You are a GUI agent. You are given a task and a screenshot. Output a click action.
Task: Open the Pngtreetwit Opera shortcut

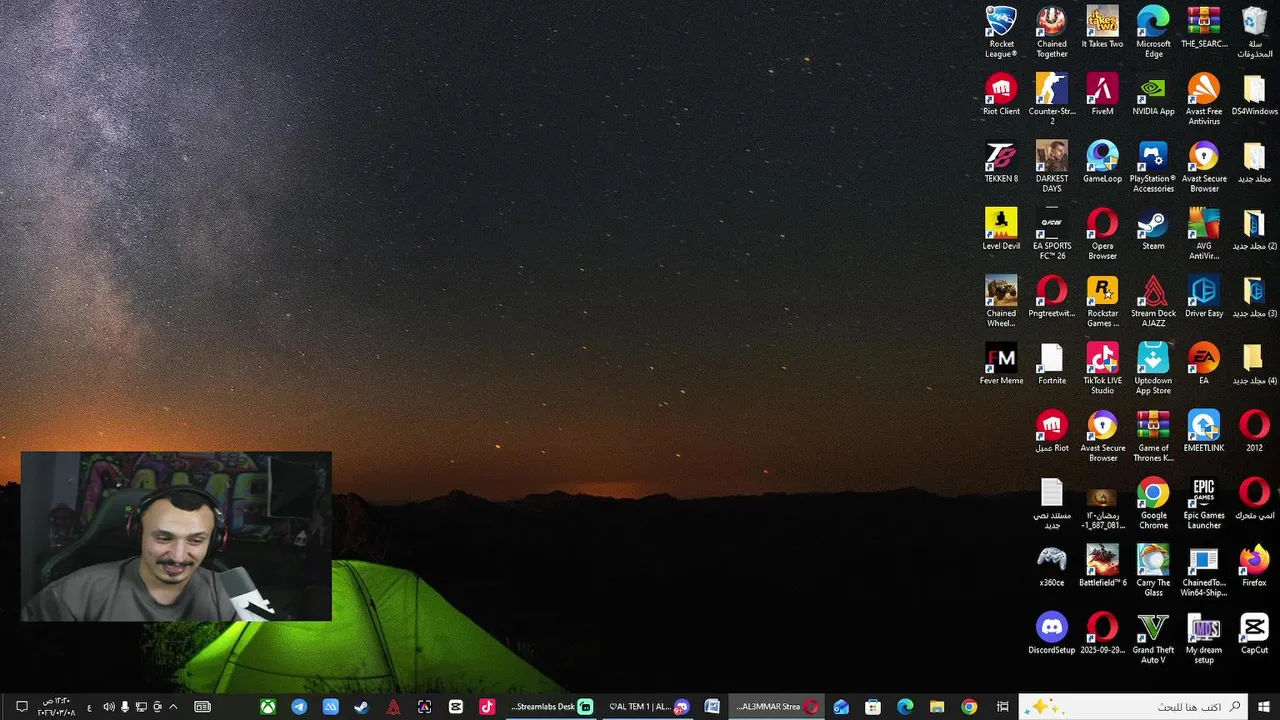tap(1052, 296)
